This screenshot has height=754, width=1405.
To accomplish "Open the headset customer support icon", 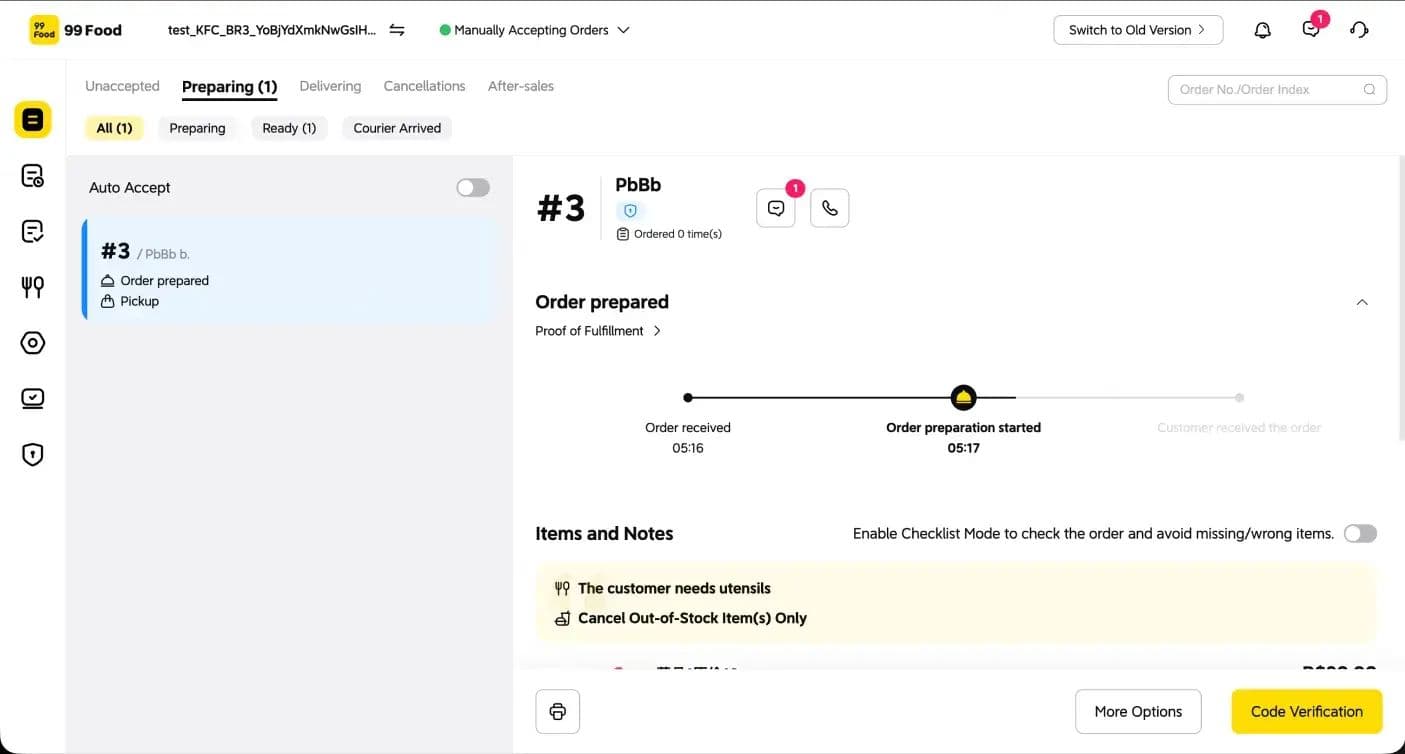I will pos(1359,30).
